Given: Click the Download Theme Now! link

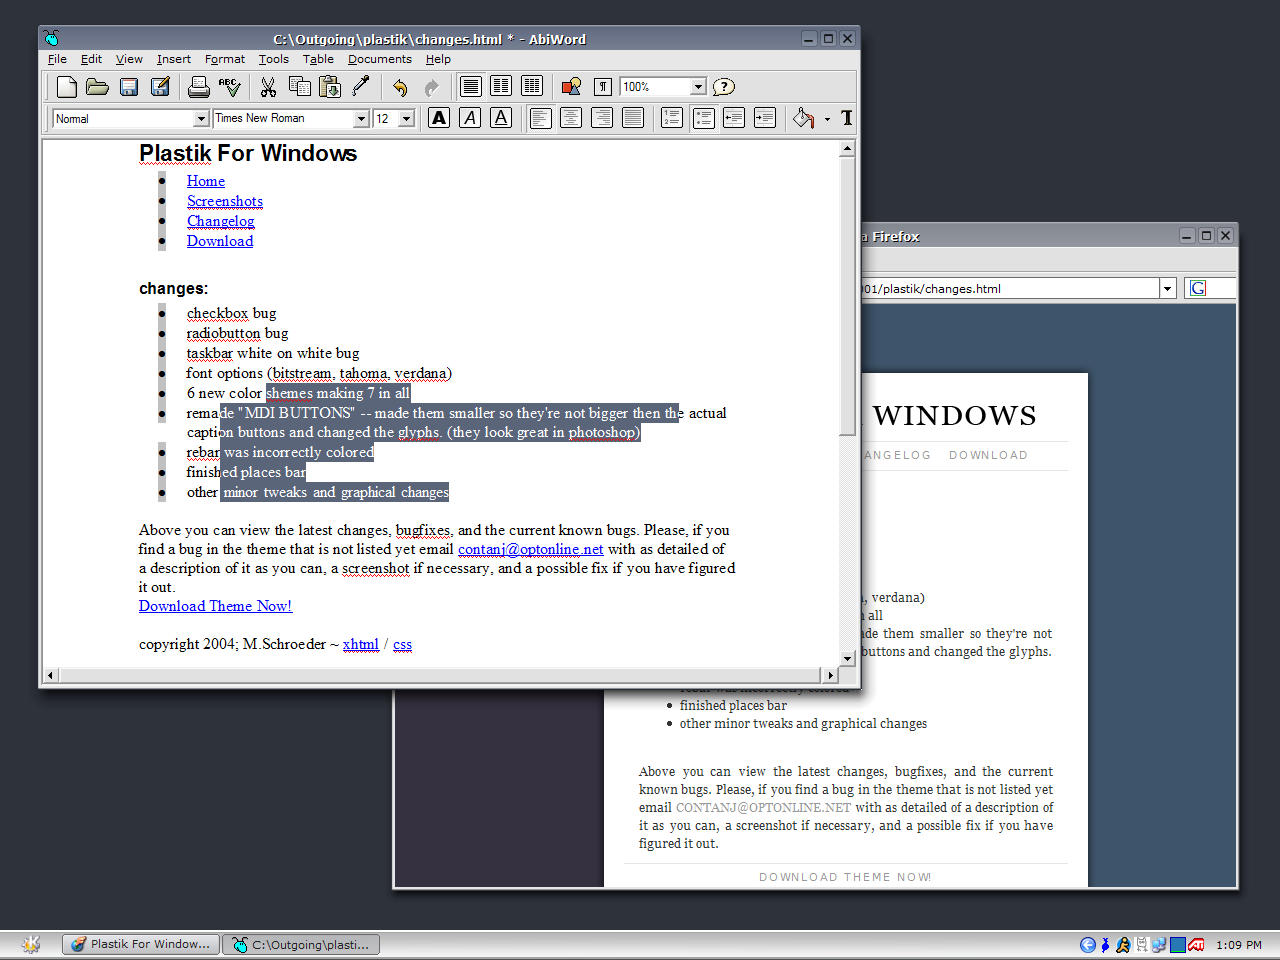Looking at the screenshot, I should tap(216, 606).
